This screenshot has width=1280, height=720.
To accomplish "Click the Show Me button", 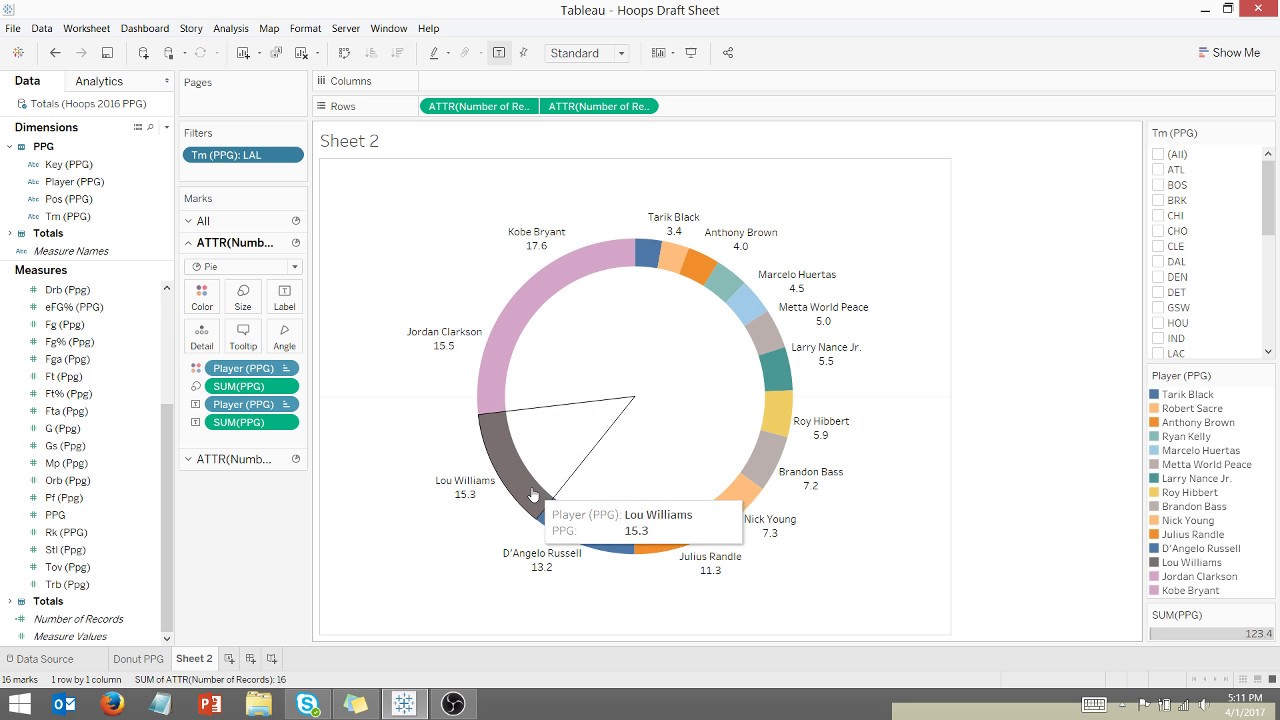I will (x=1229, y=53).
